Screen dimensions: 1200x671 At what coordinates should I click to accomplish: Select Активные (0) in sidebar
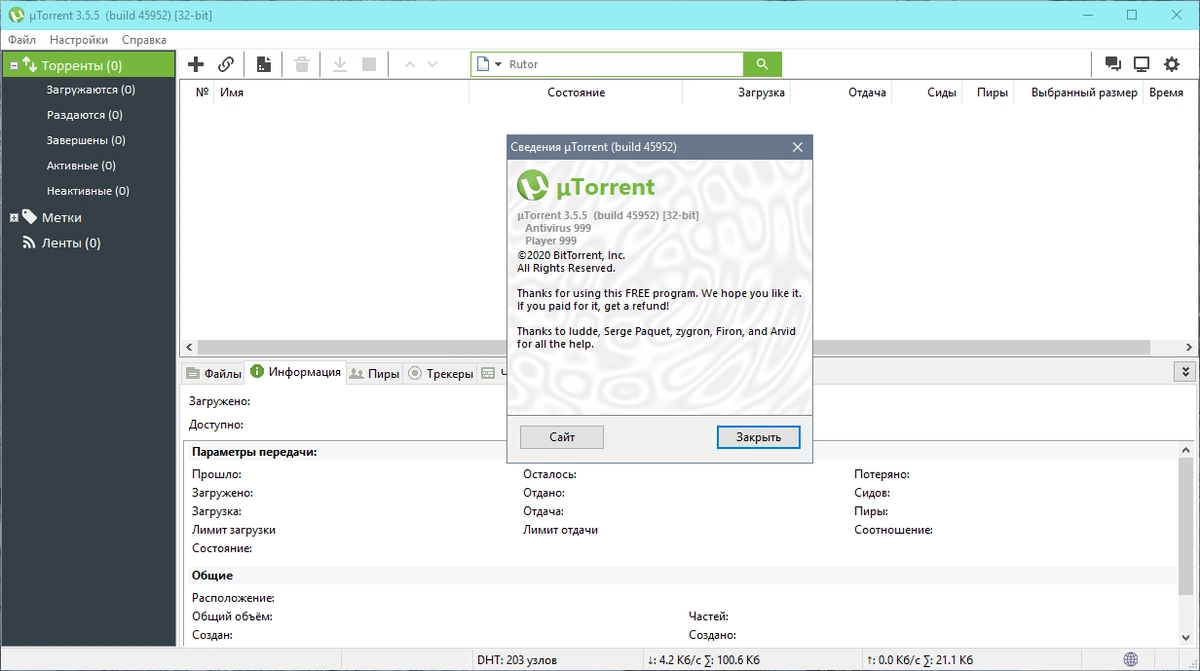coord(81,165)
